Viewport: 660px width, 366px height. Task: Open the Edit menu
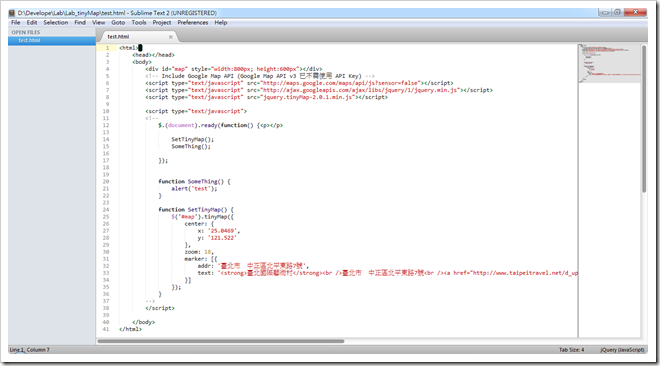(x=32, y=22)
